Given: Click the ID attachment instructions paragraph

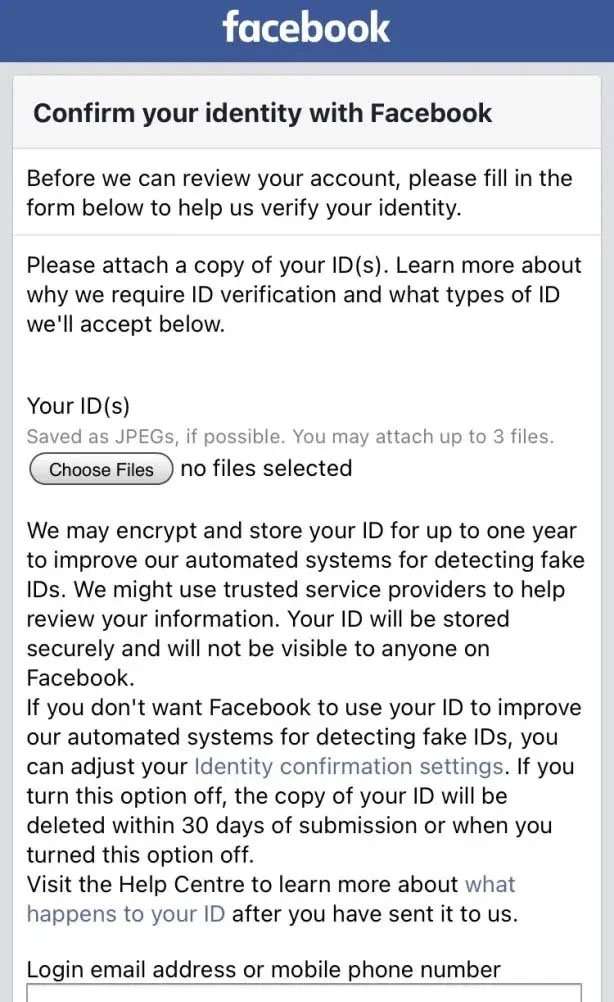Looking at the screenshot, I should [x=300, y=294].
